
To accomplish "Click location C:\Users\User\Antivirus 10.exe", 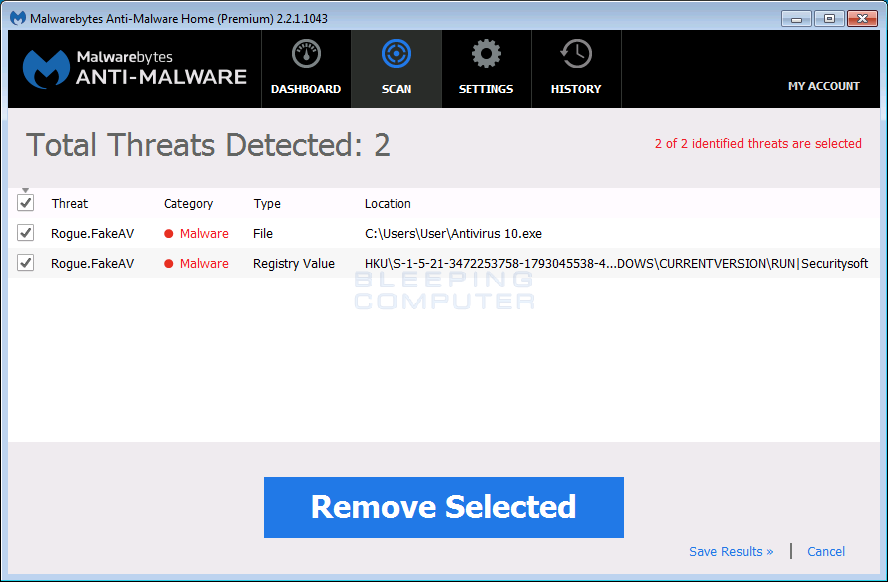I will coord(453,234).
